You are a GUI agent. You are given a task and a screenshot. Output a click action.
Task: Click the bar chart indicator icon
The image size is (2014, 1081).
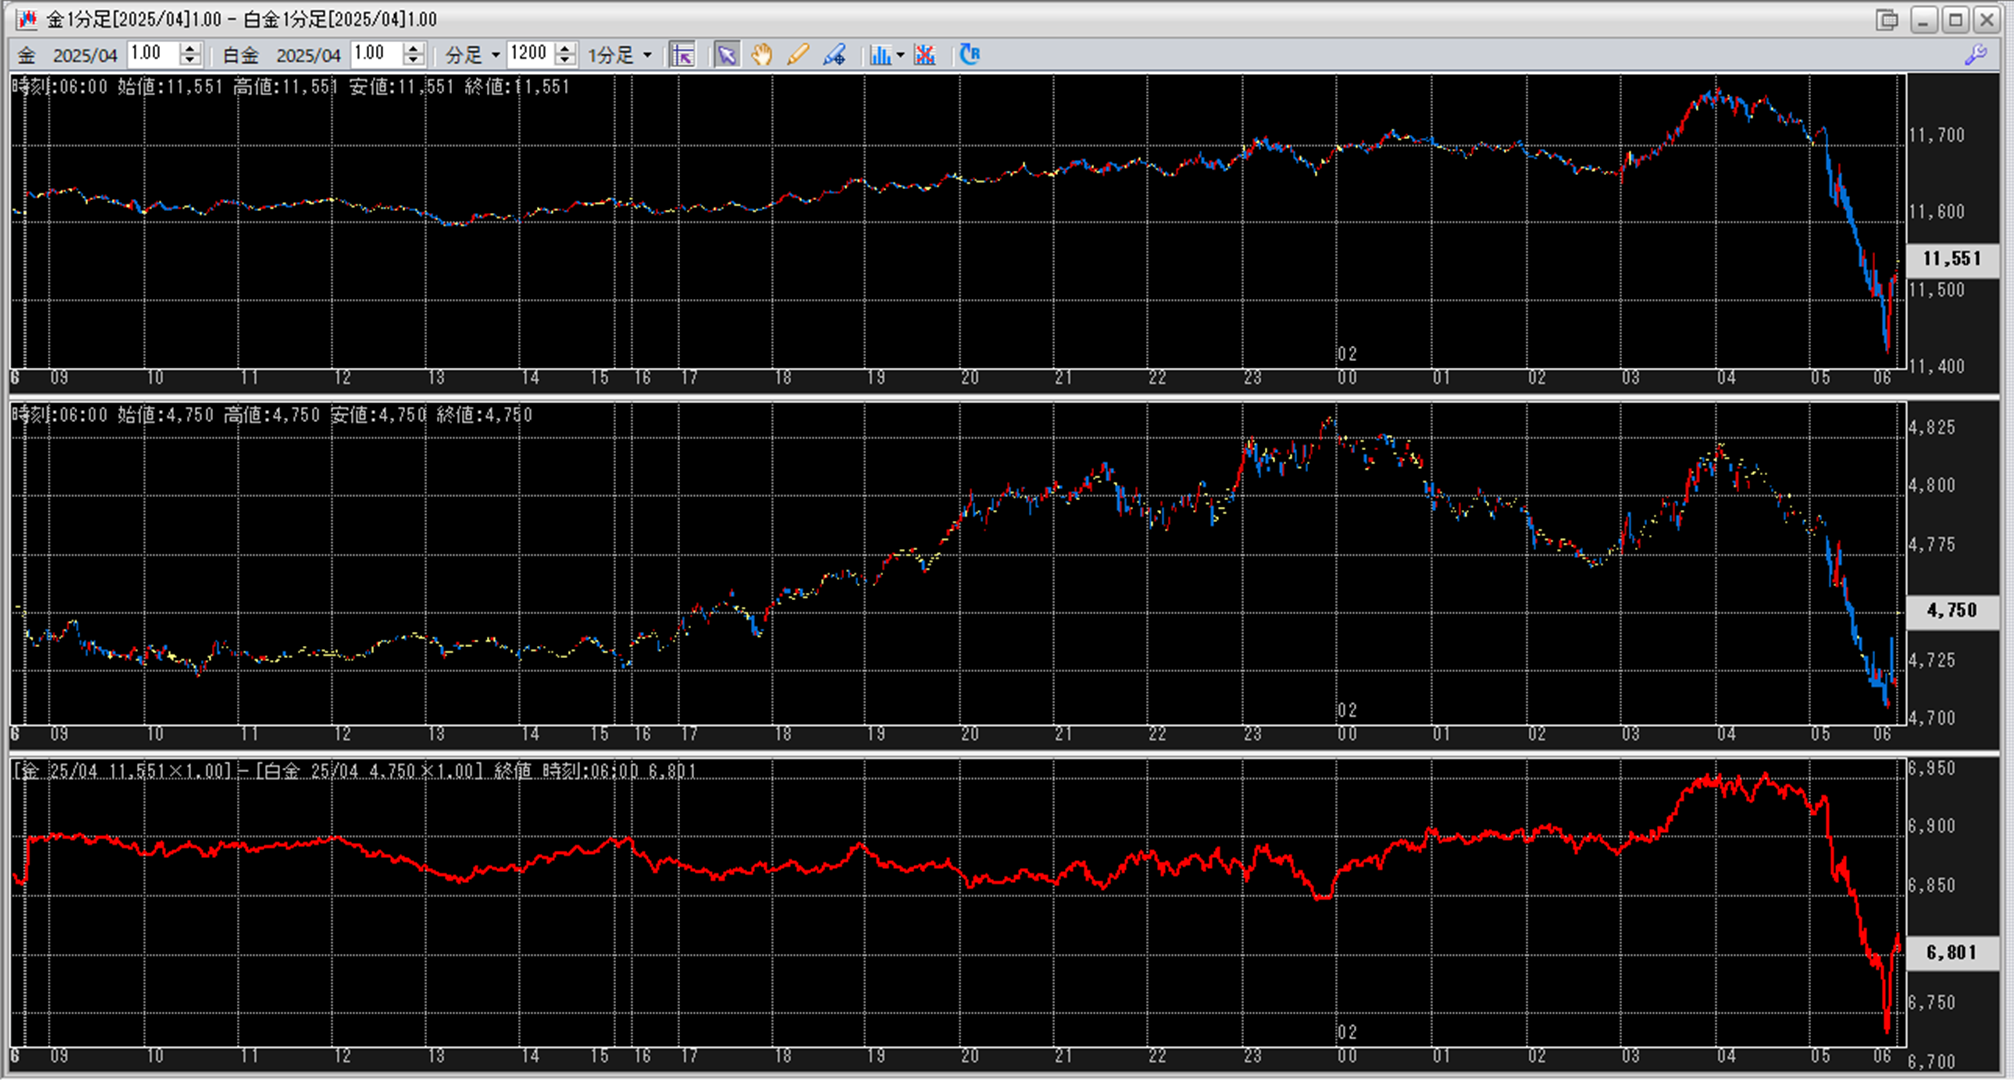pyautogui.click(x=879, y=55)
